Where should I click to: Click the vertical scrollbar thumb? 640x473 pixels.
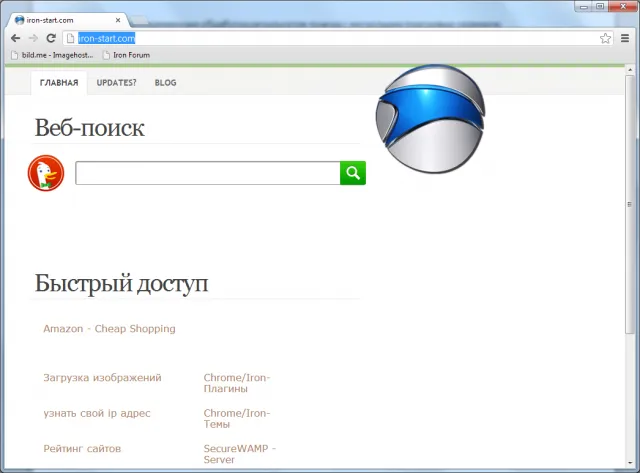(630, 204)
